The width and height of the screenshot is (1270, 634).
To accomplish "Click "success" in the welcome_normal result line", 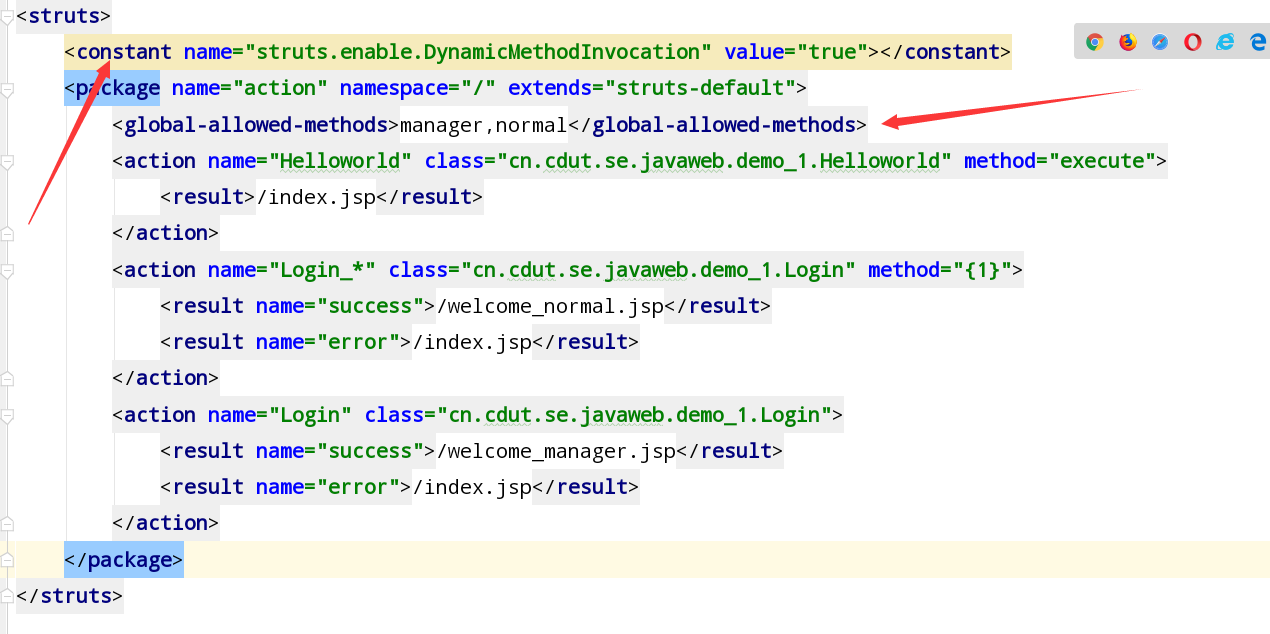I will (x=371, y=306).
